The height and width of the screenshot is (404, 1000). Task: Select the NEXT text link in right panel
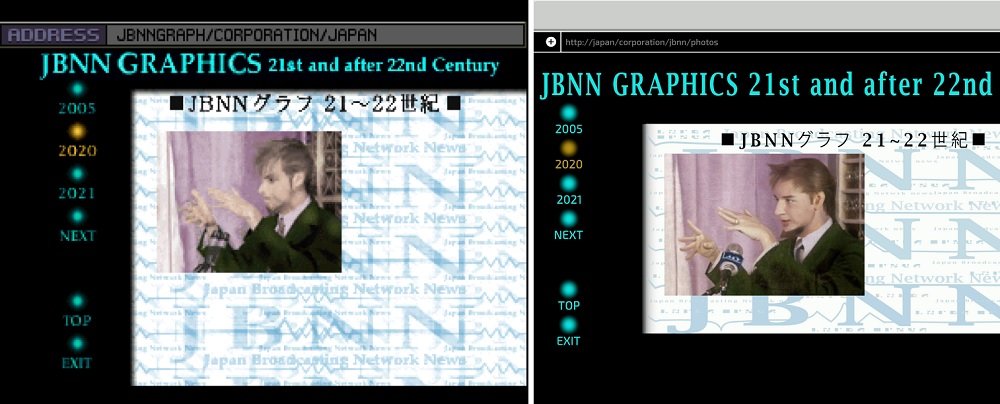point(569,235)
